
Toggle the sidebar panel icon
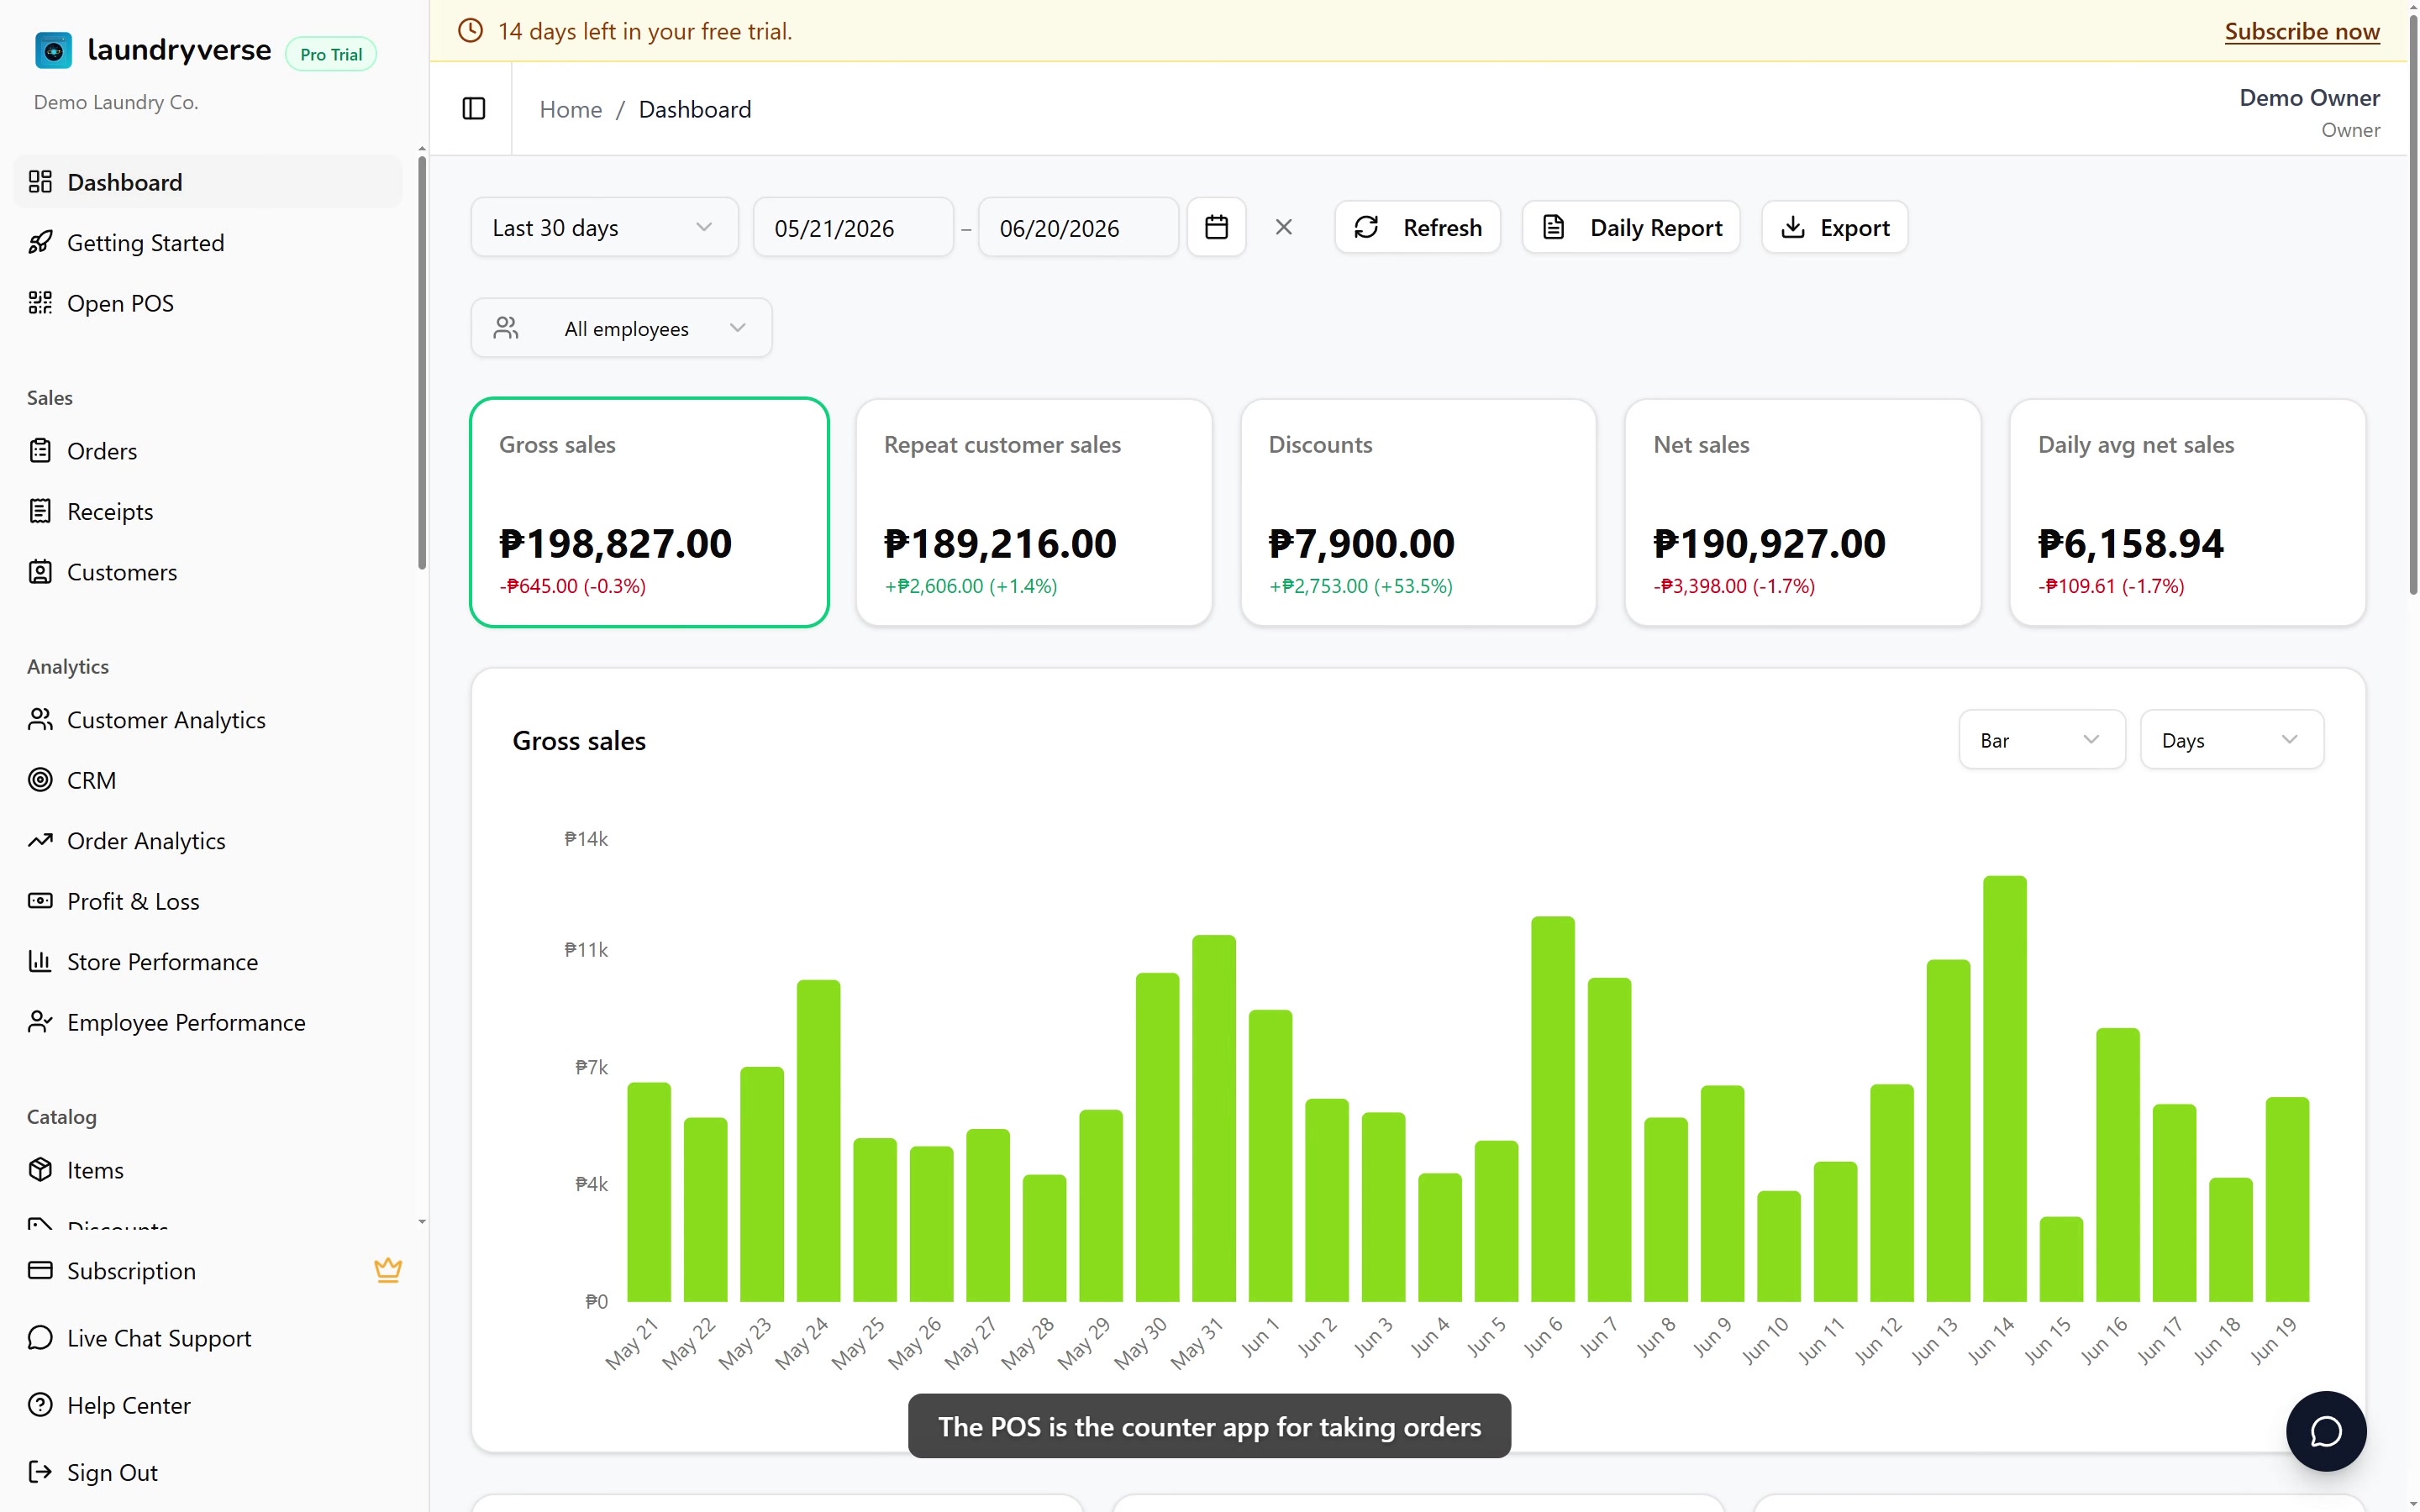(x=474, y=109)
